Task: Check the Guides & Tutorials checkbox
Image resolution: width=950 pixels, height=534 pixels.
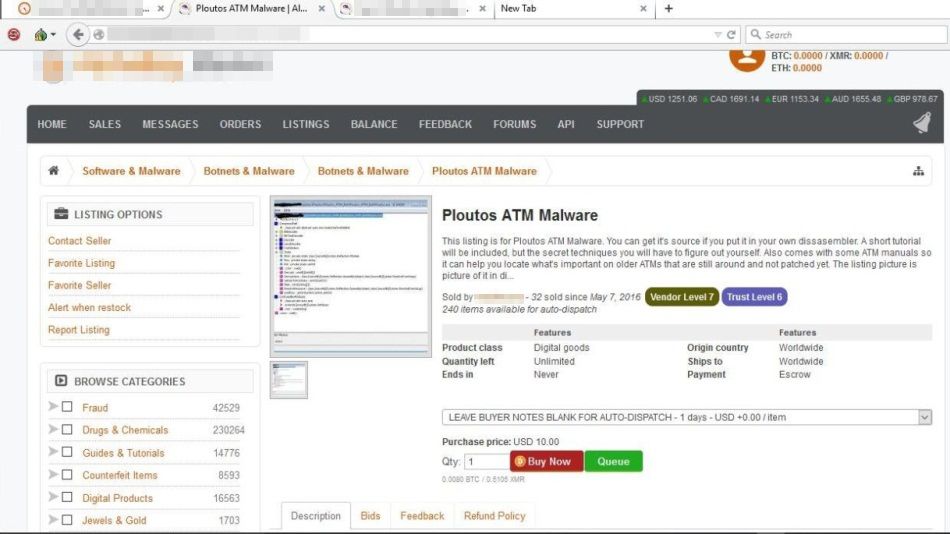Action: tap(67, 453)
